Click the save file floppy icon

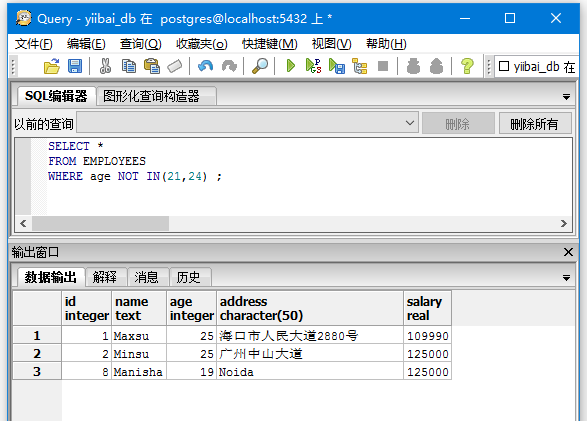[x=75, y=67]
